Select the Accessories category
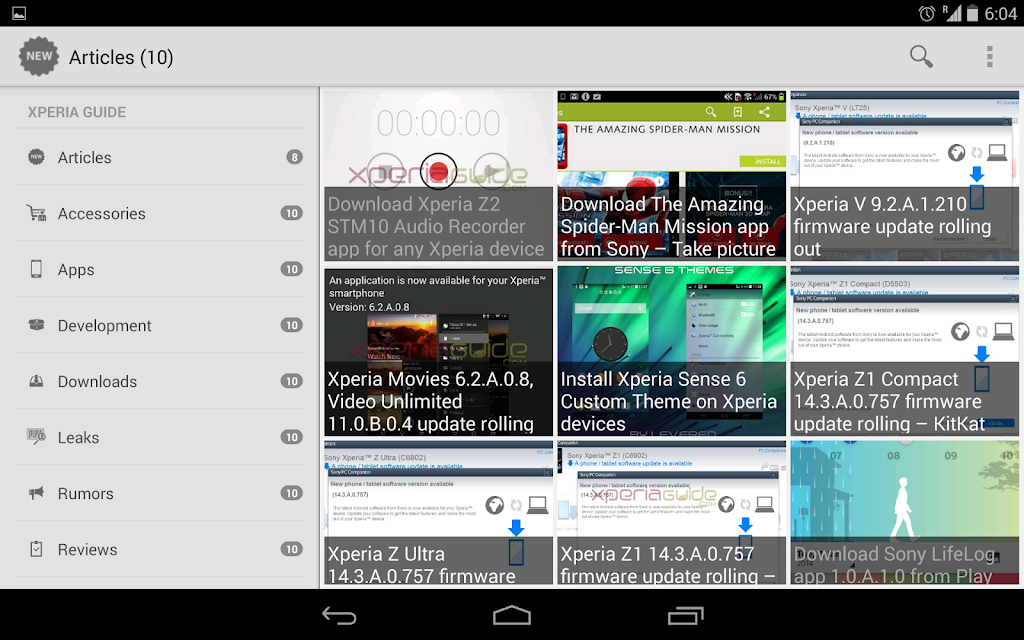Viewport: 1024px width, 640px height. pyautogui.click(x=161, y=213)
